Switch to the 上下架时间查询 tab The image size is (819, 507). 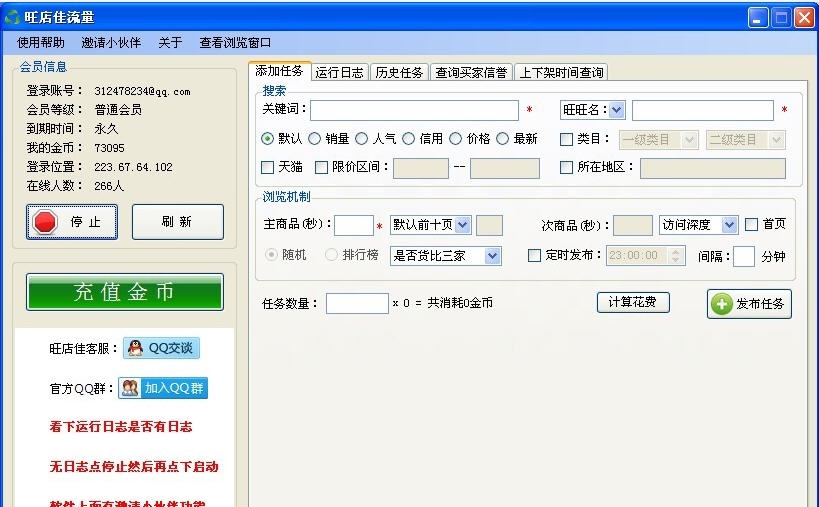click(x=561, y=73)
